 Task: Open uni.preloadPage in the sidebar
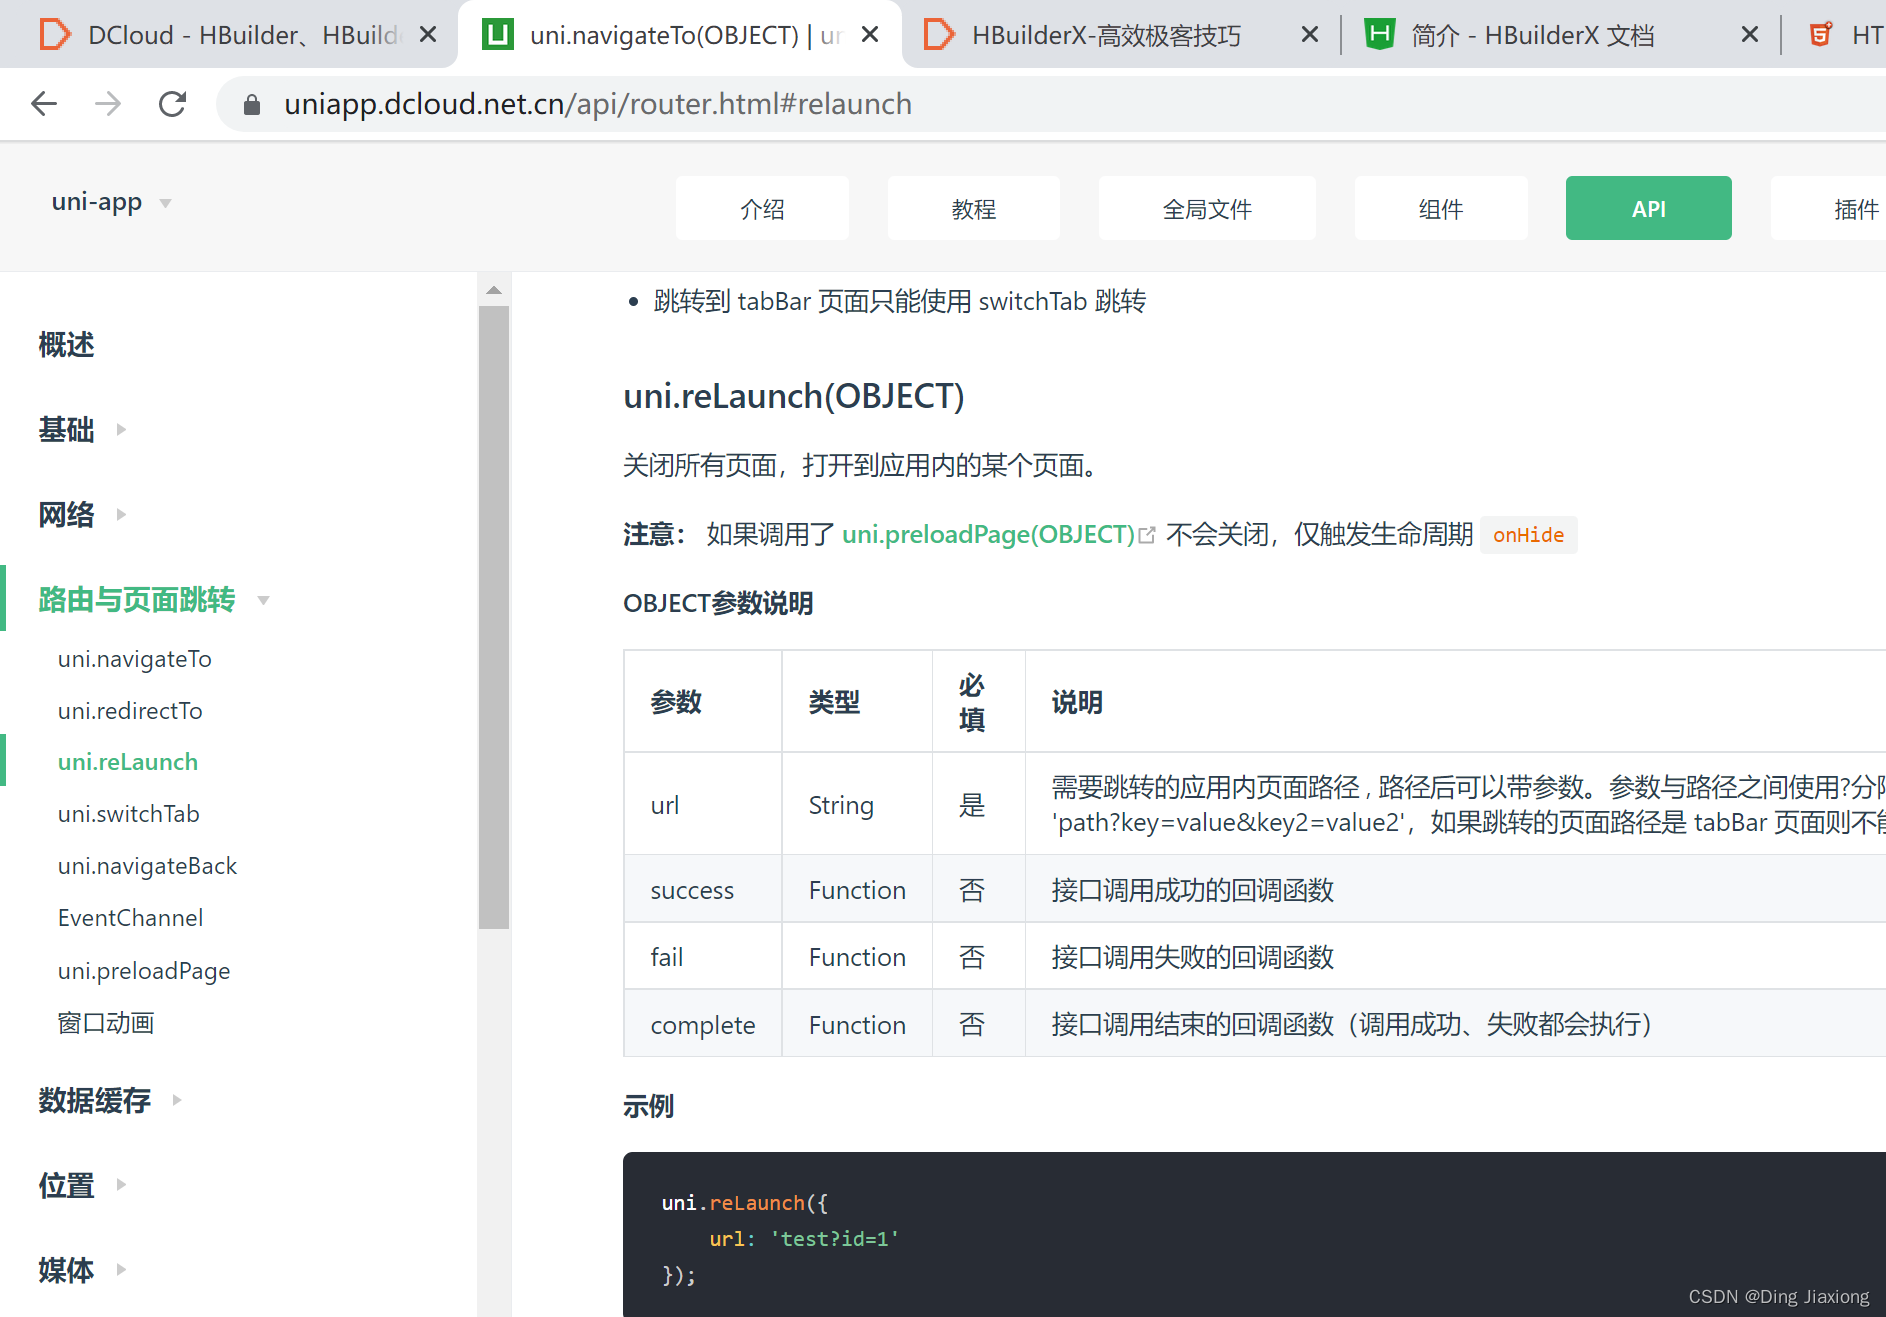(x=144, y=971)
